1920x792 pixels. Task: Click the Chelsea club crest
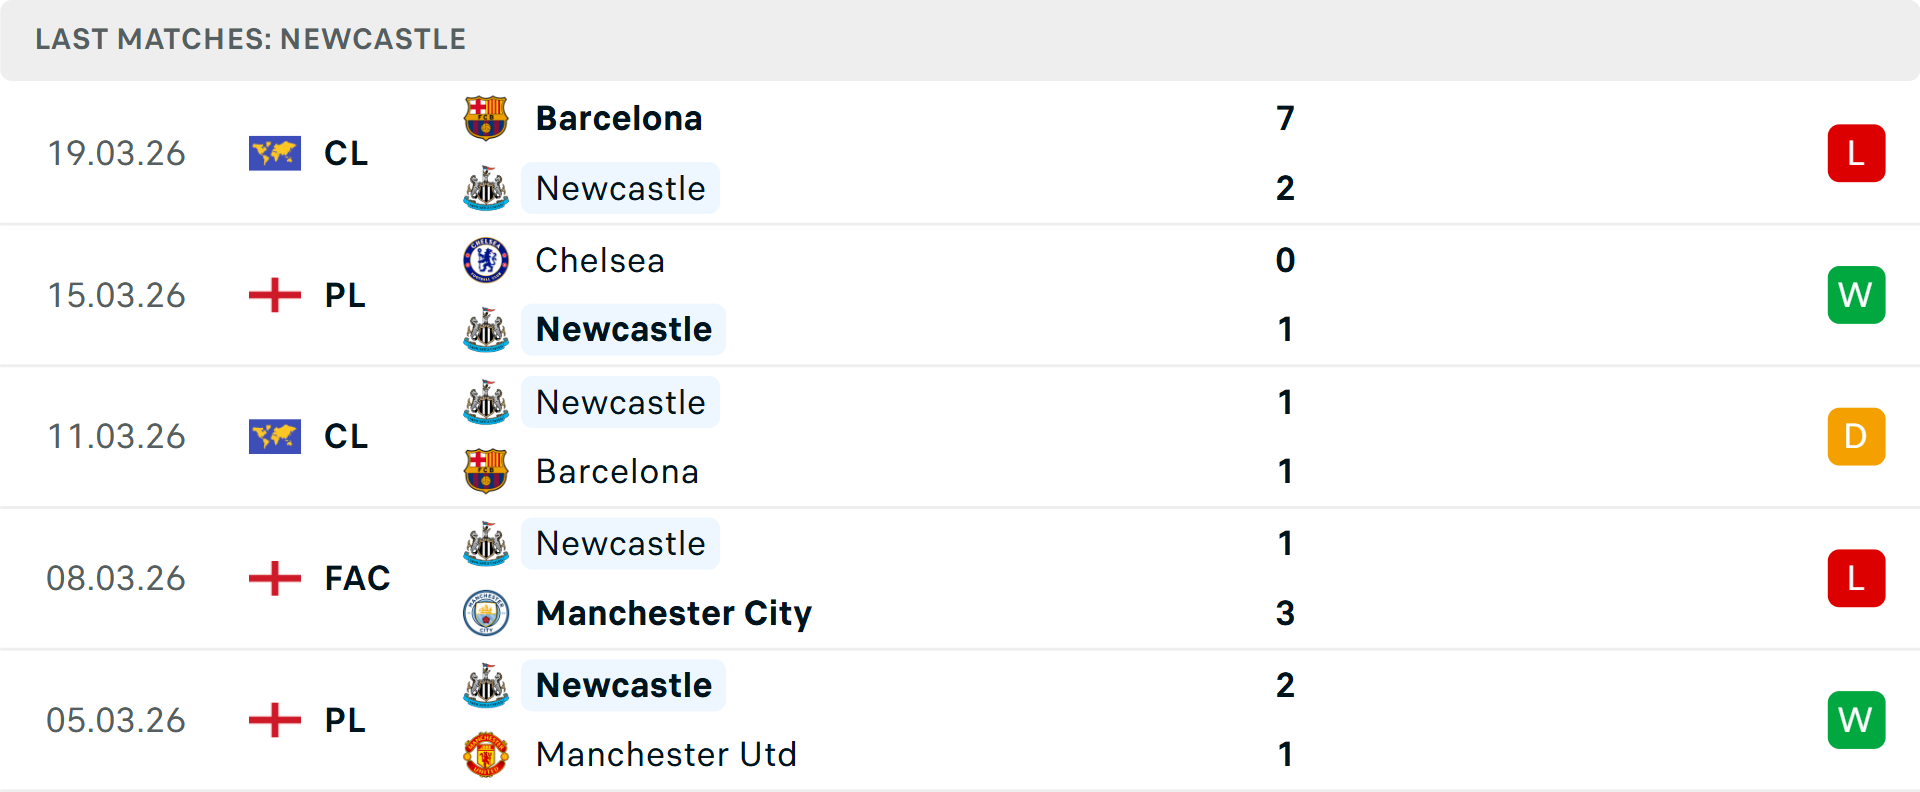486,260
